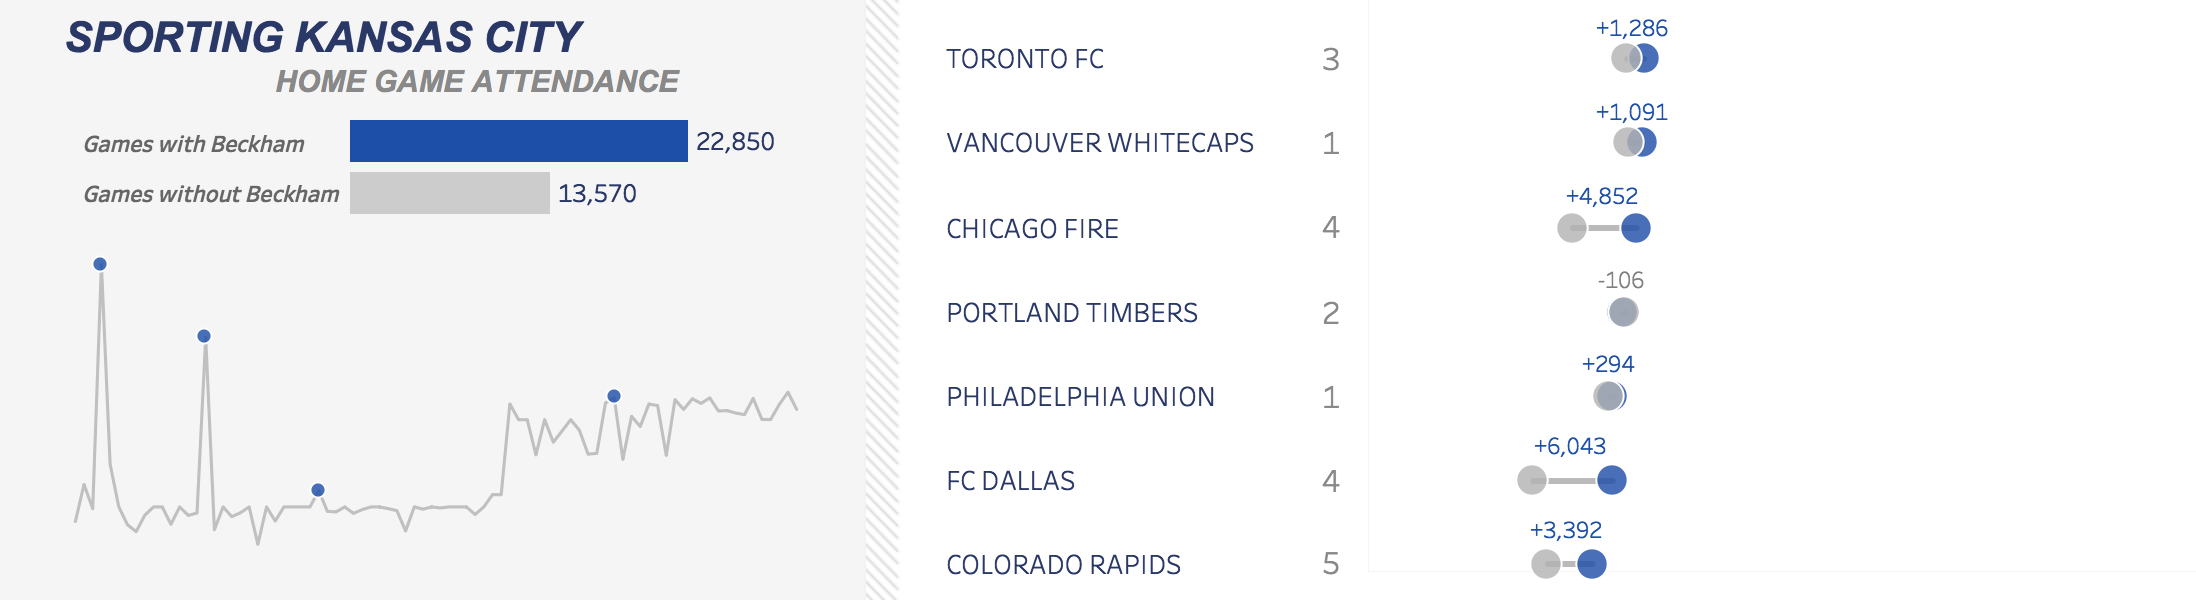2196x600 pixels.
Task: Click the blue dot for Chicago Fire +4,852
Action: (1636, 228)
